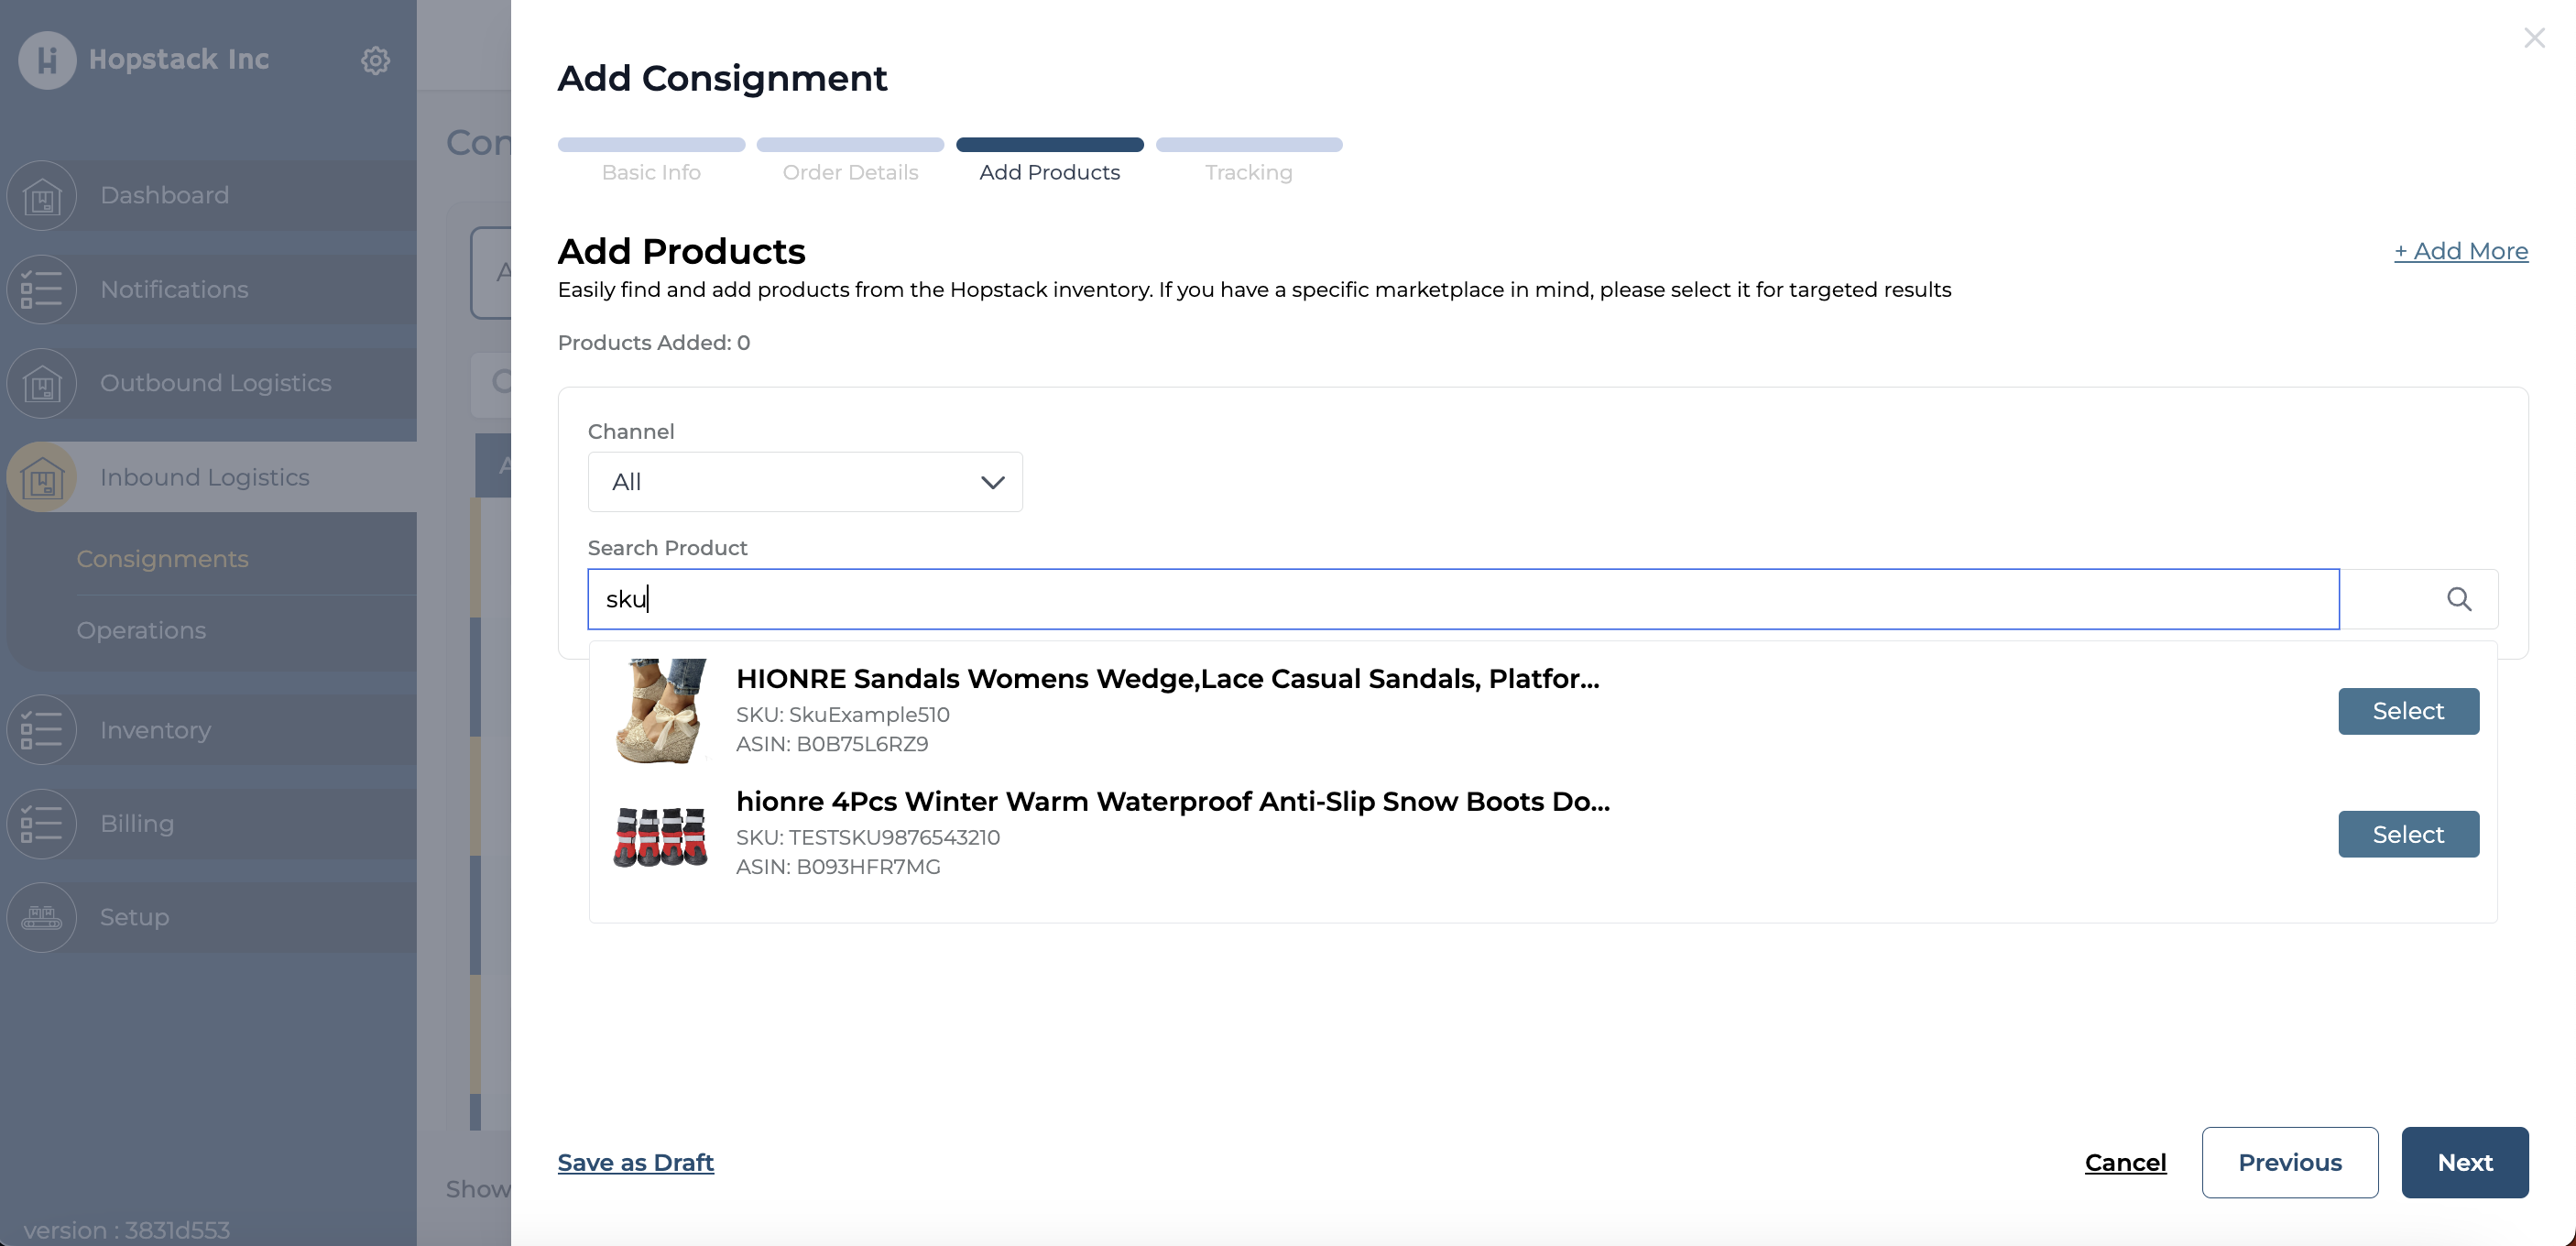Select the Snow Boots product
Image resolution: width=2576 pixels, height=1246 pixels.
tap(2407, 834)
